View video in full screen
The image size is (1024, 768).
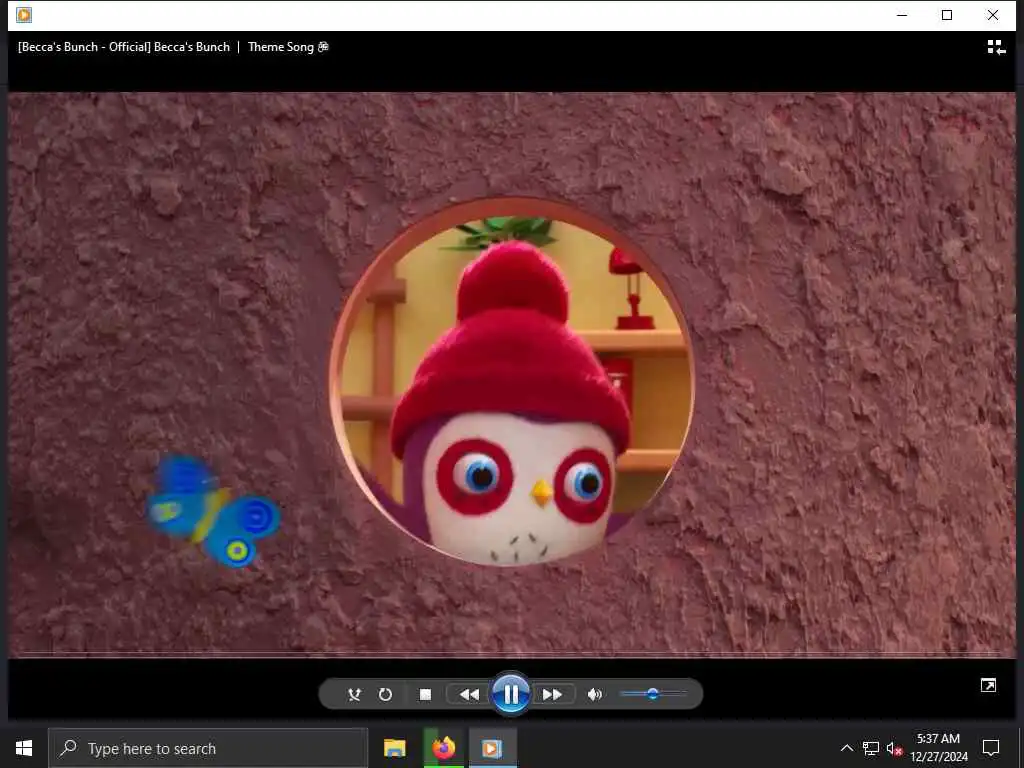pos(988,685)
